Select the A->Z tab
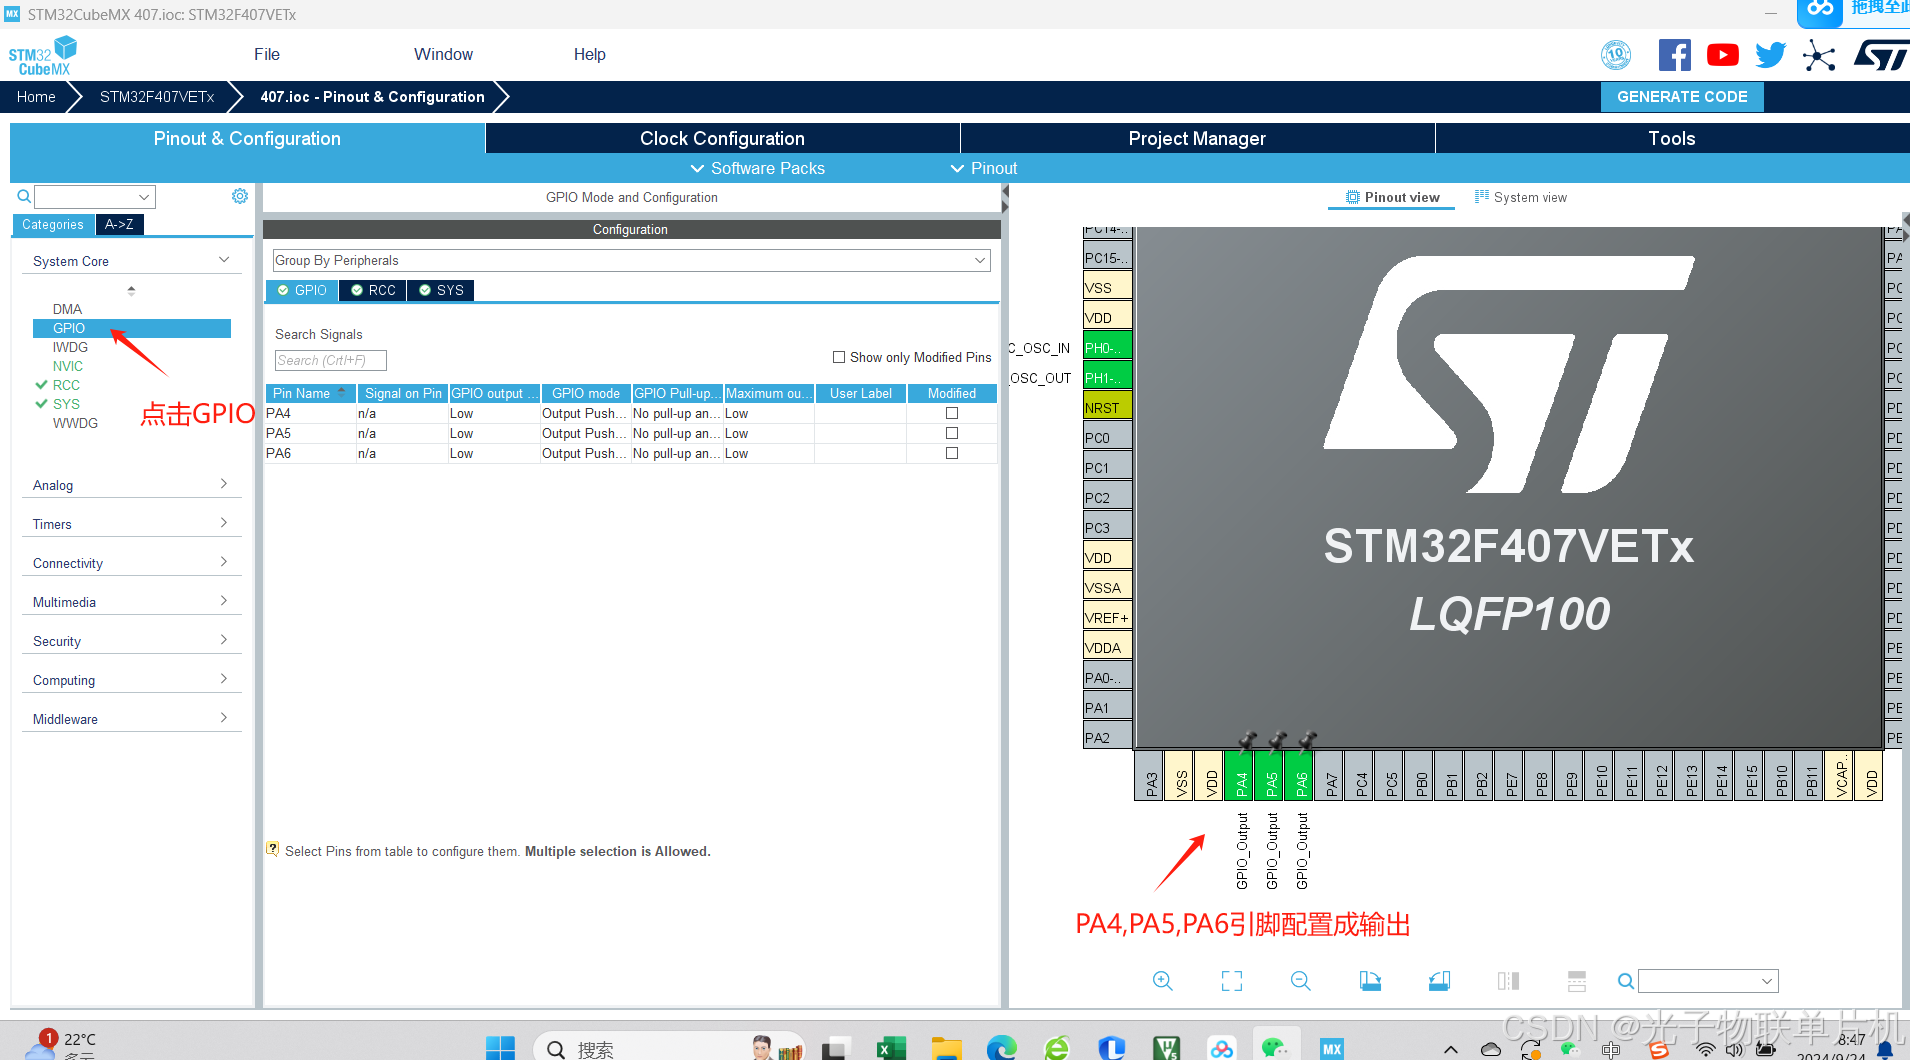 pyautogui.click(x=119, y=224)
